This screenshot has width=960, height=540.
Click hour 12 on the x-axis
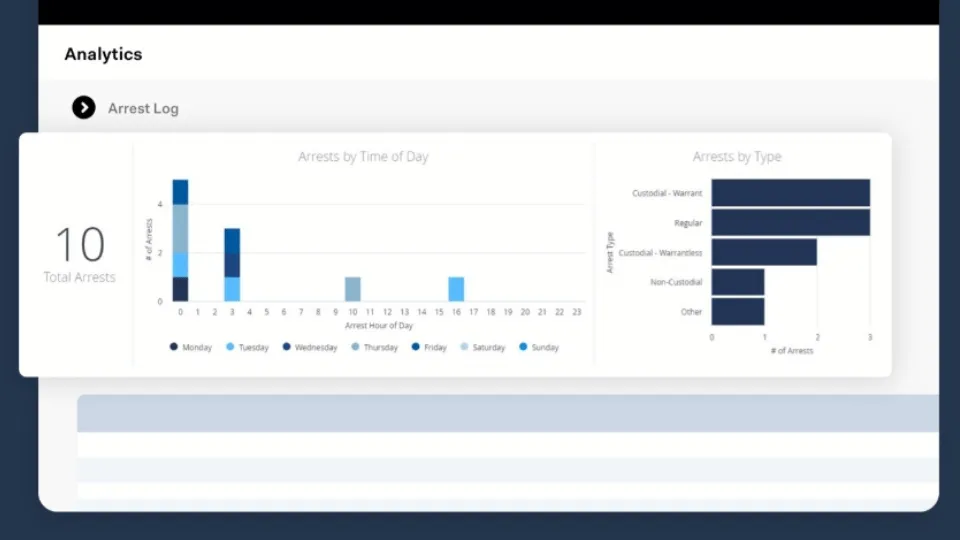coord(387,312)
